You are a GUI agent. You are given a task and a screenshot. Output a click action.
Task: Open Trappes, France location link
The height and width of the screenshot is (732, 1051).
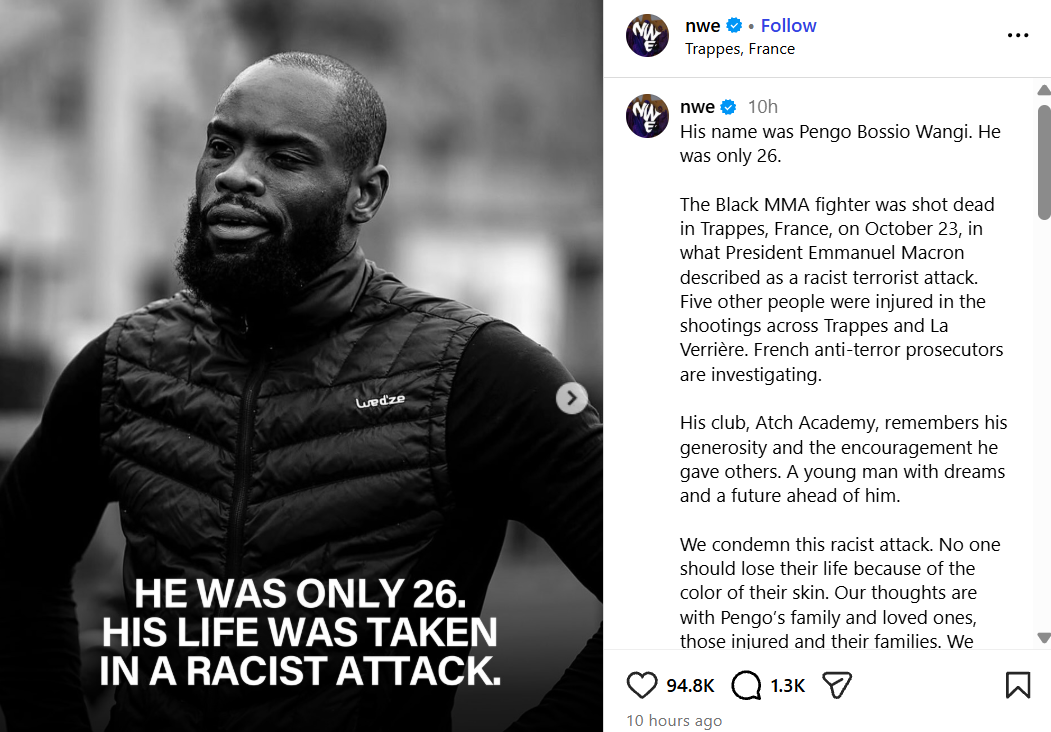[x=739, y=49]
